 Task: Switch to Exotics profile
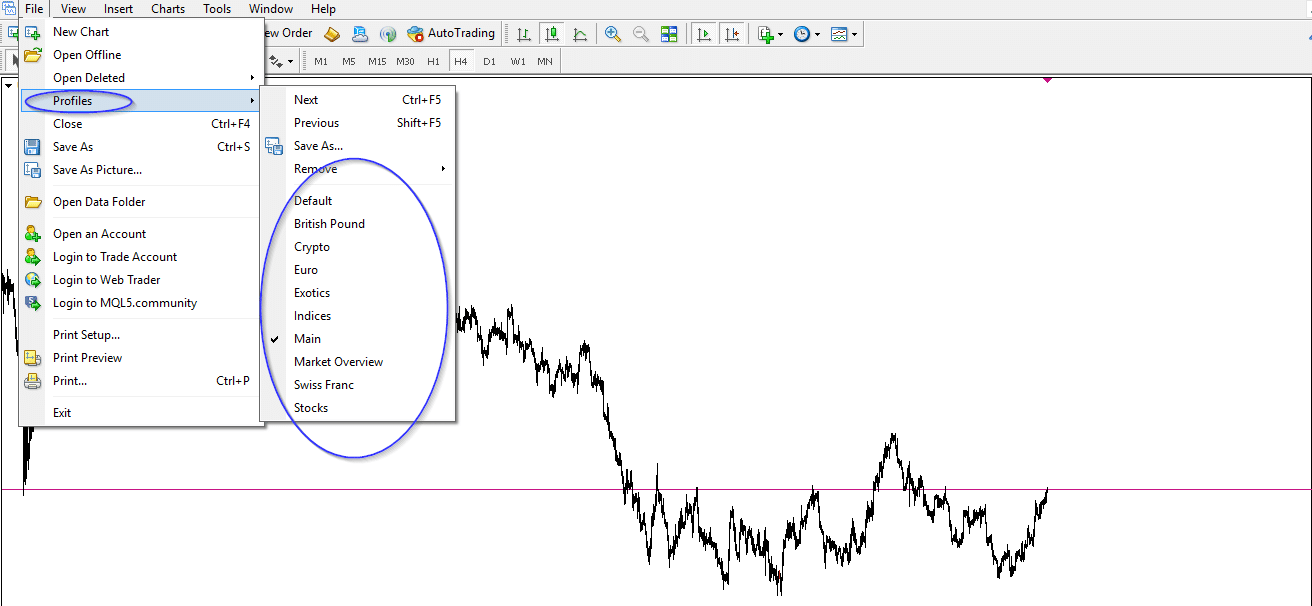[x=357, y=293]
